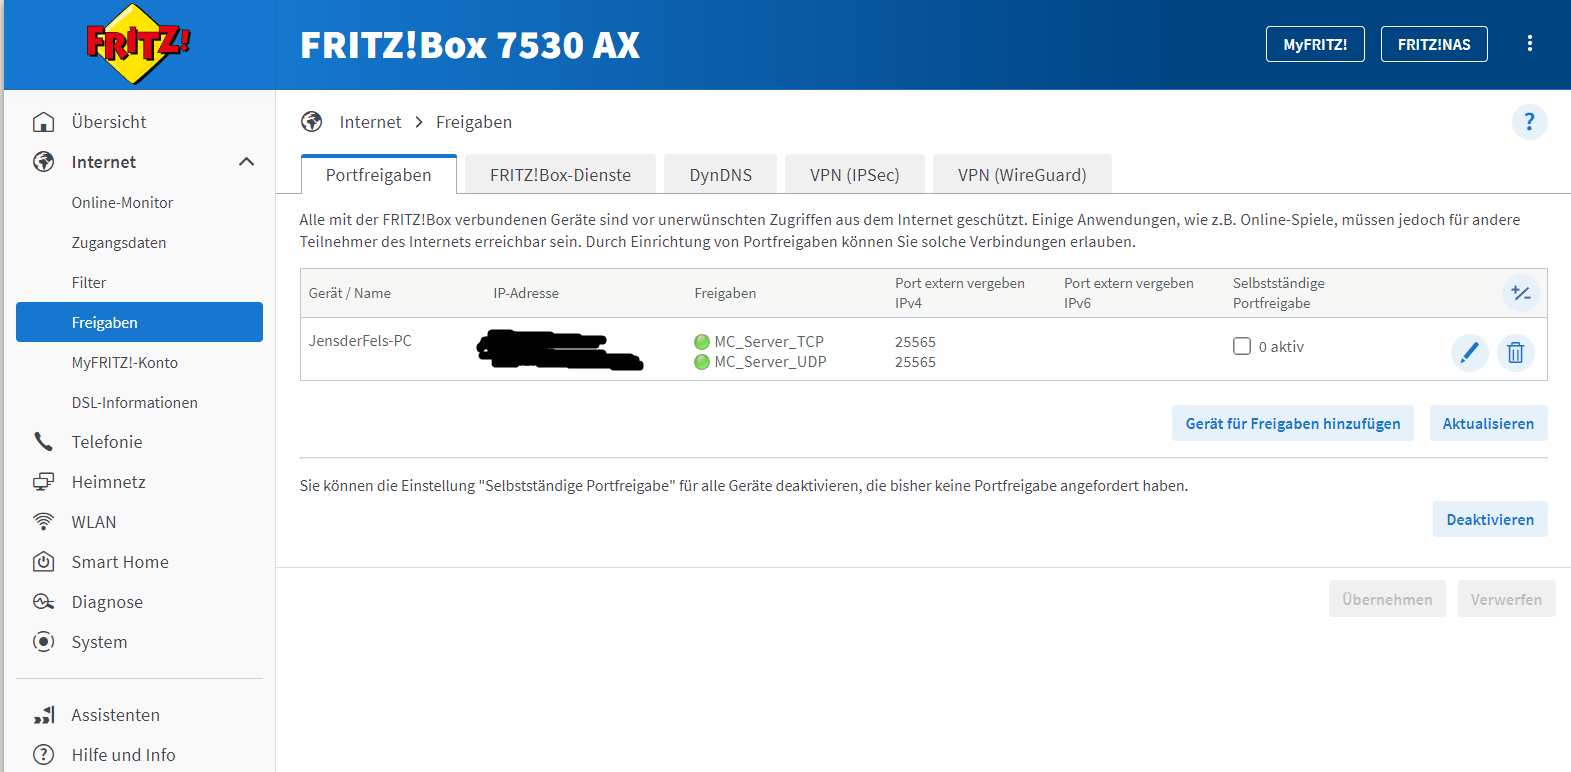Open the Assistenten menu label
Viewport: 1571px width, 772px height.
(x=115, y=715)
